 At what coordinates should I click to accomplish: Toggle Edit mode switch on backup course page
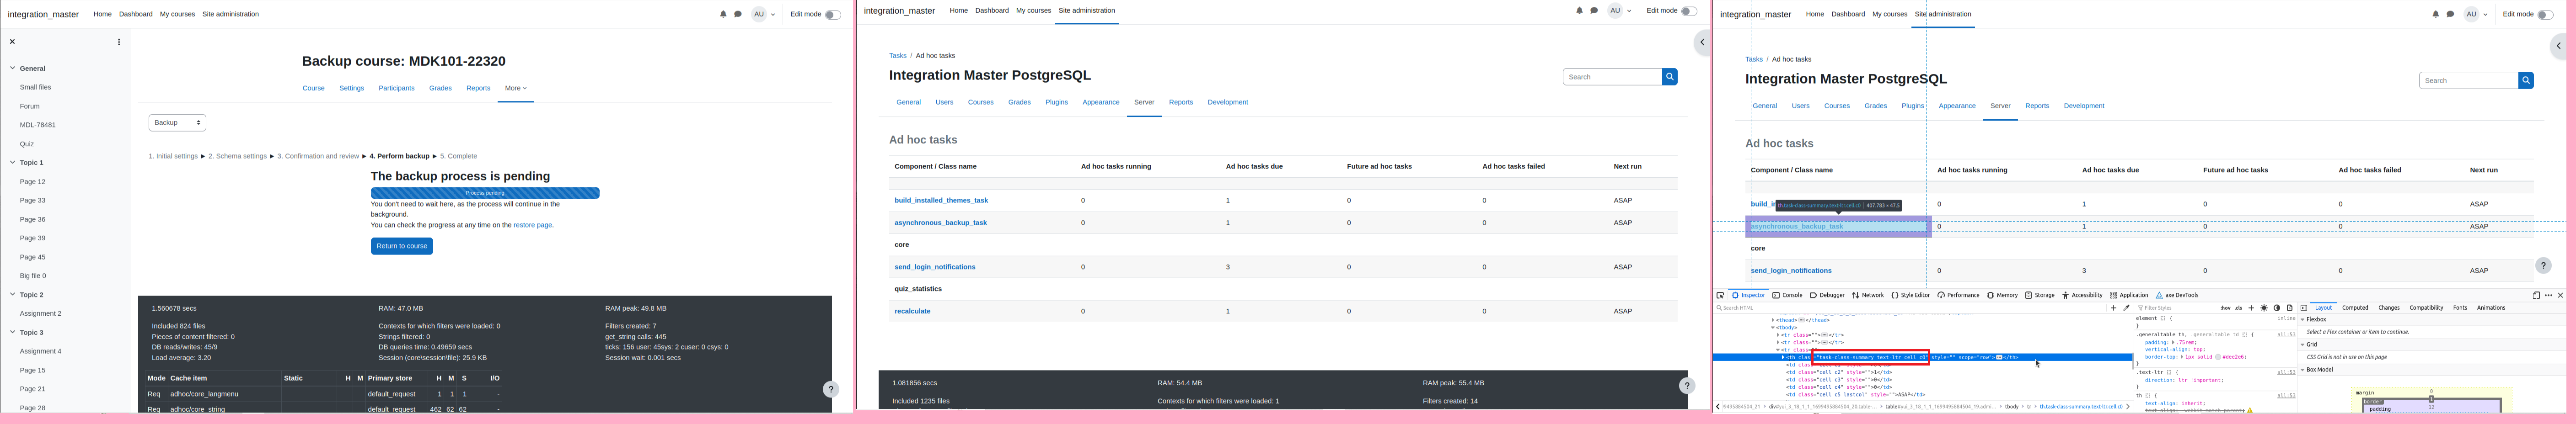832,14
